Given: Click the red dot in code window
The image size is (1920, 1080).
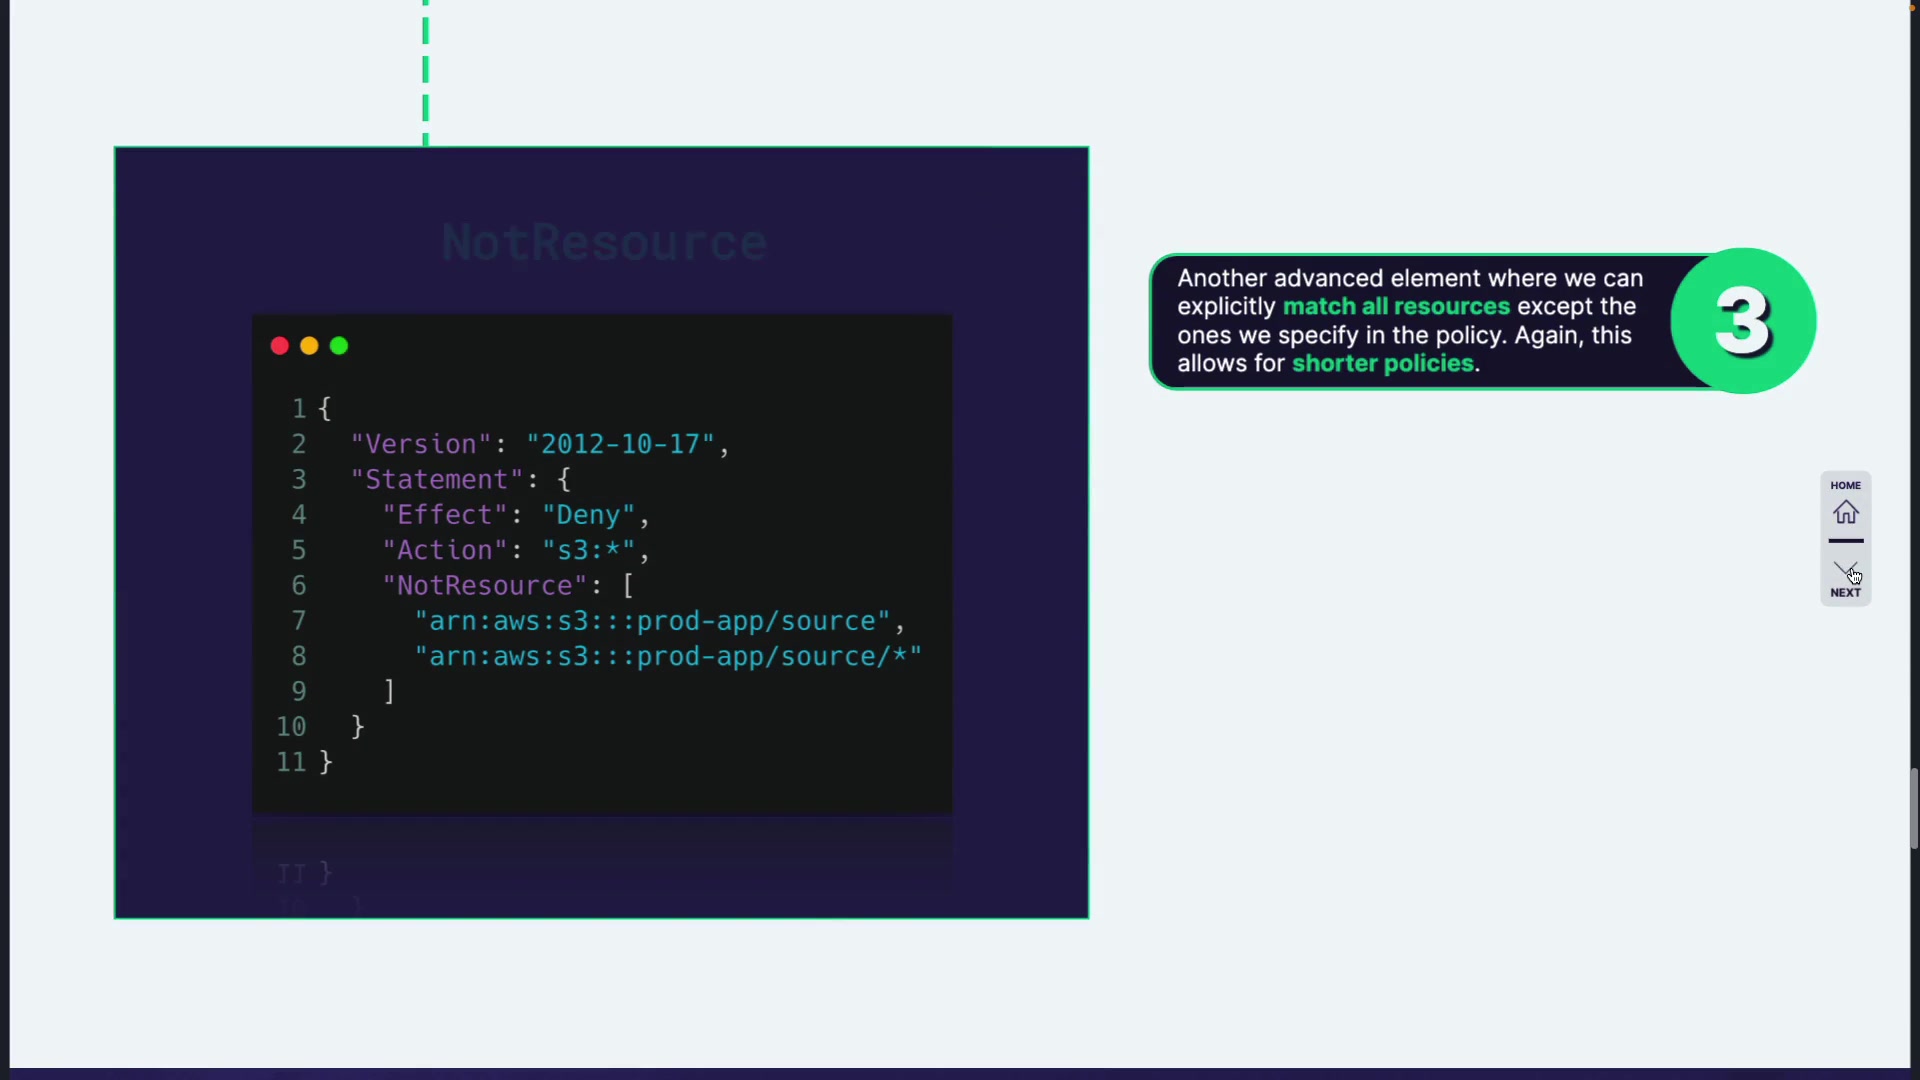Looking at the screenshot, I should tap(280, 346).
